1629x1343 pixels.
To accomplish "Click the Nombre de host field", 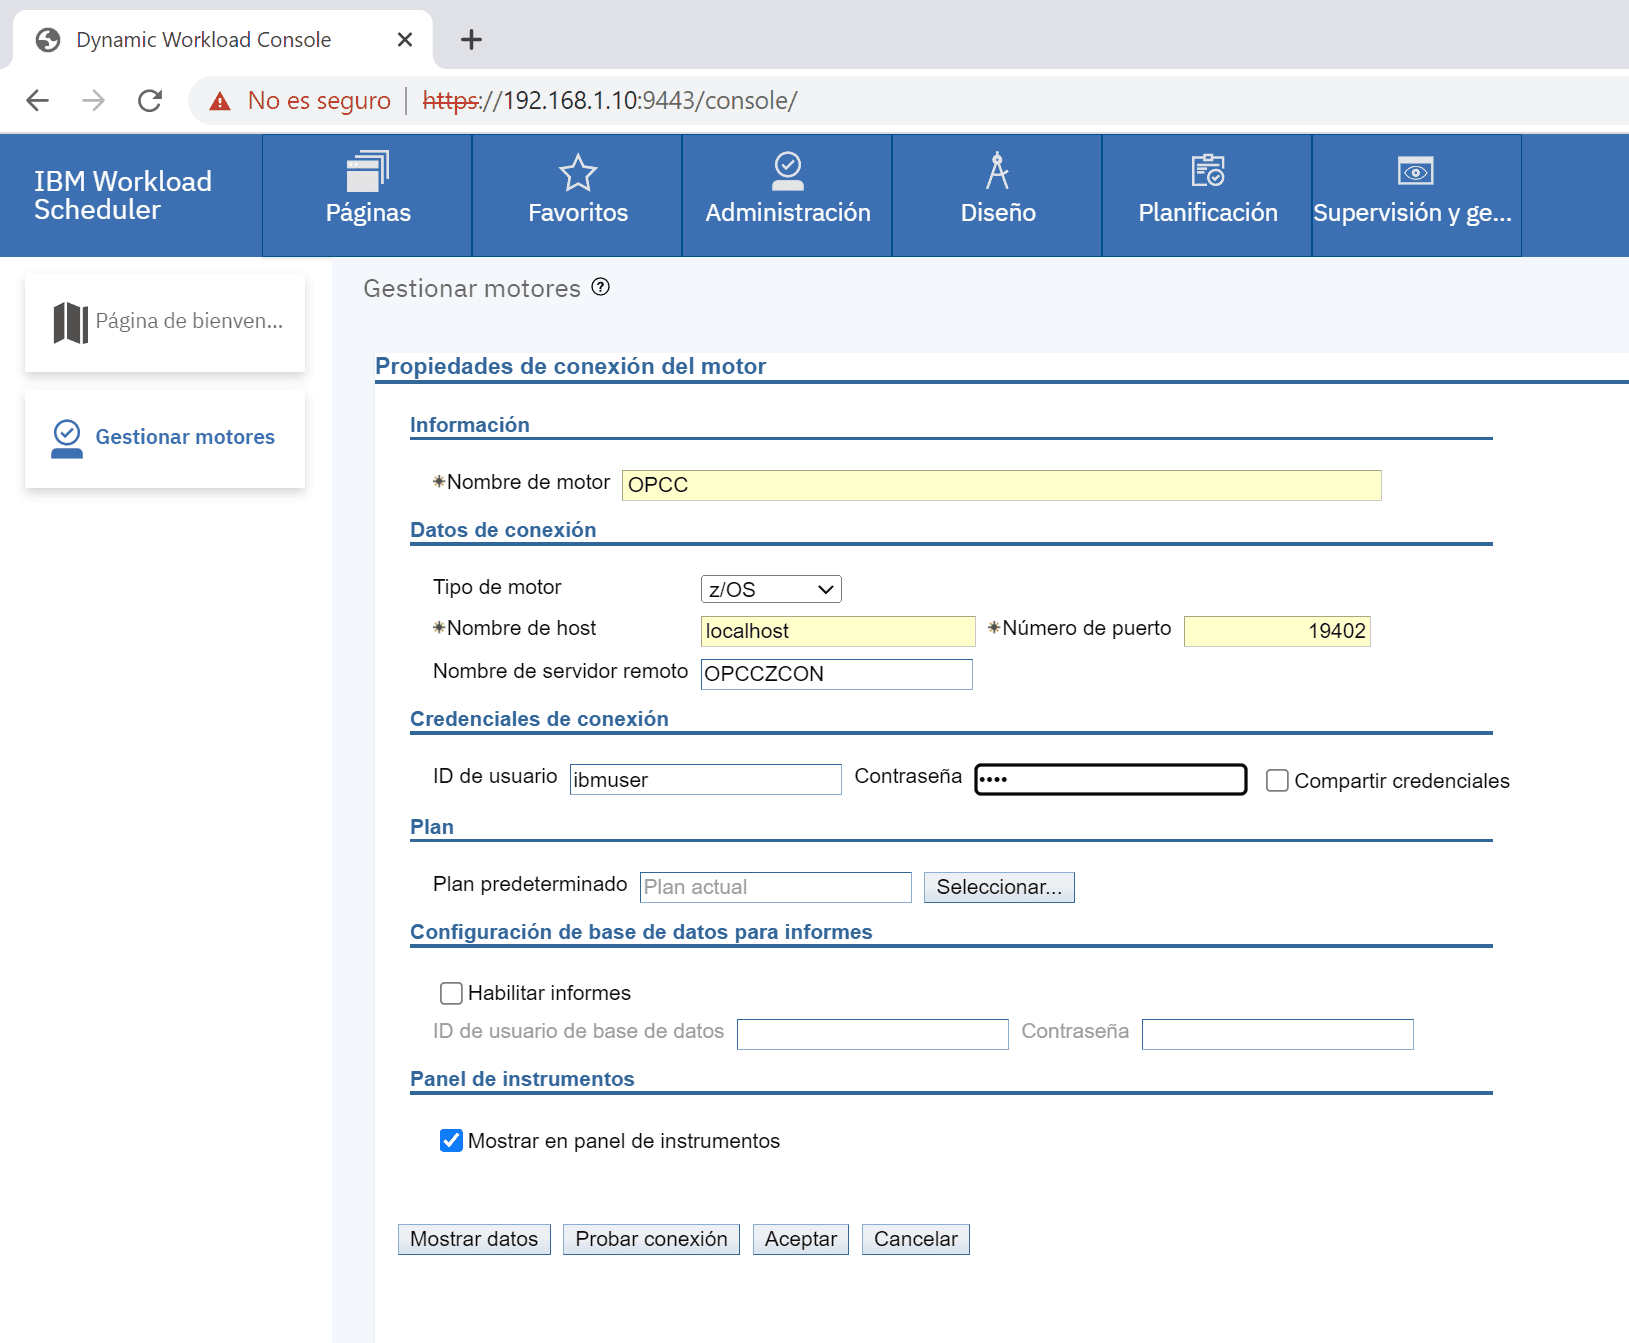I will [x=838, y=631].
